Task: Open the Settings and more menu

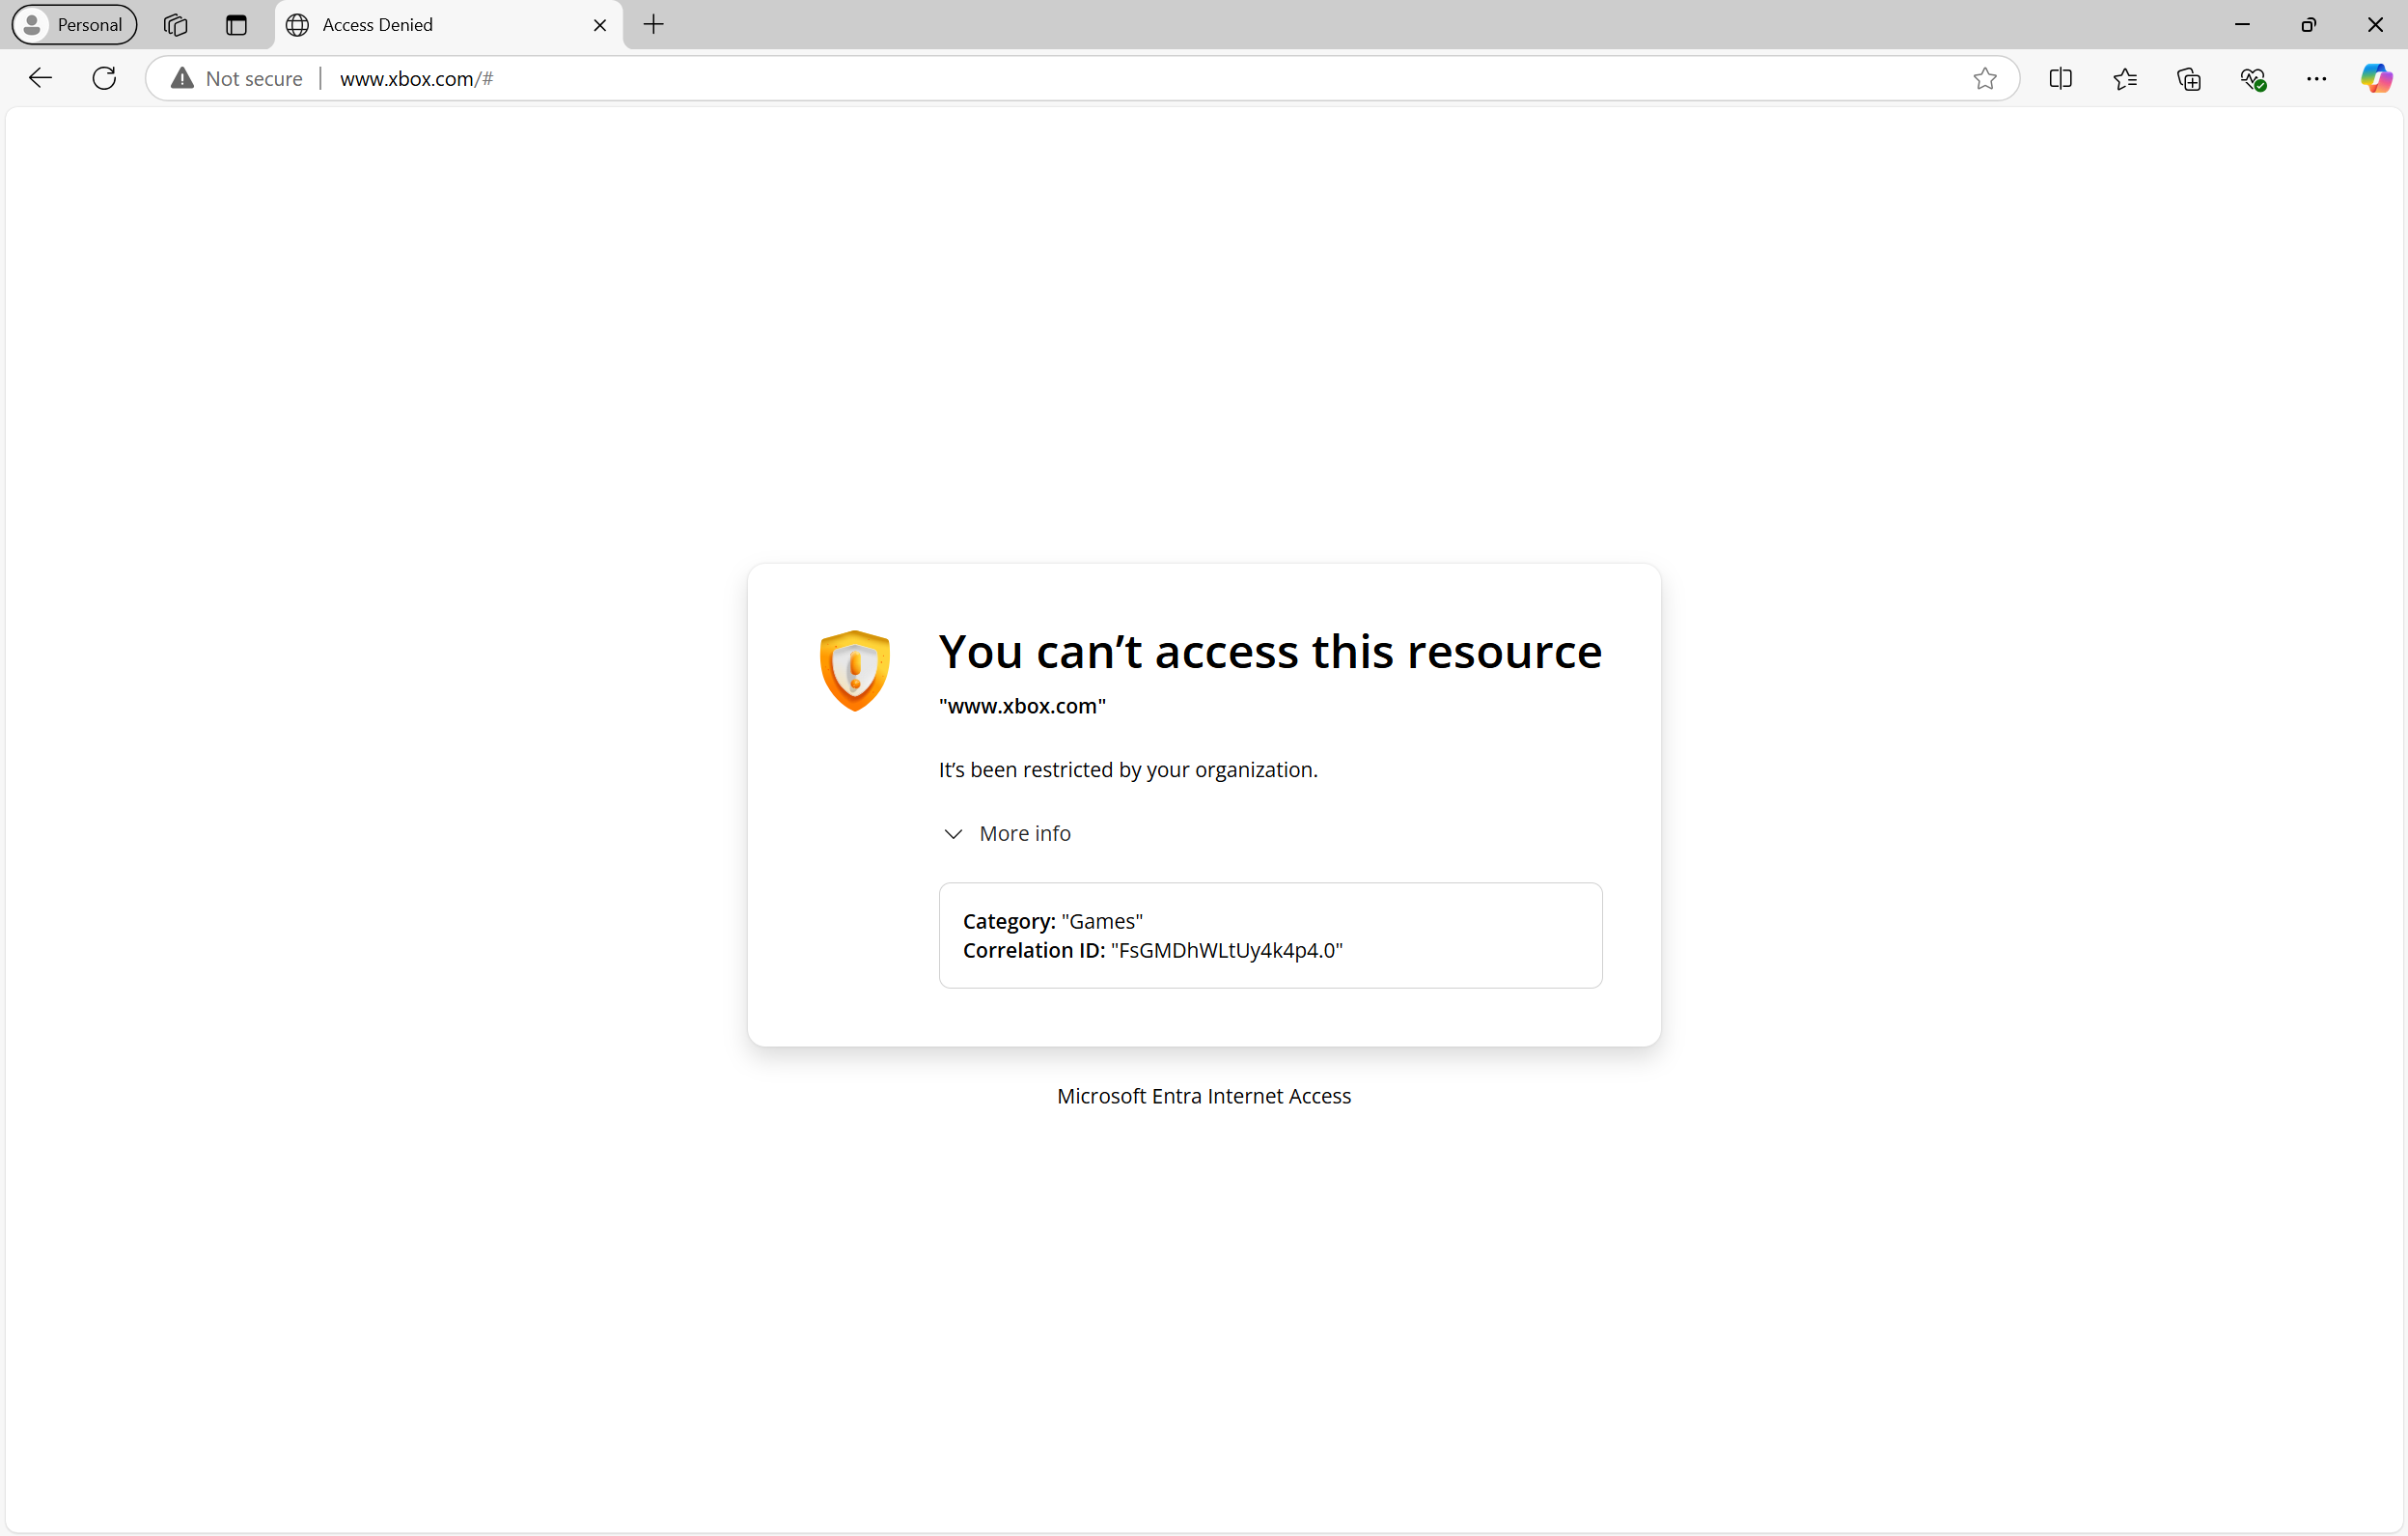Action: point(2316,79)
